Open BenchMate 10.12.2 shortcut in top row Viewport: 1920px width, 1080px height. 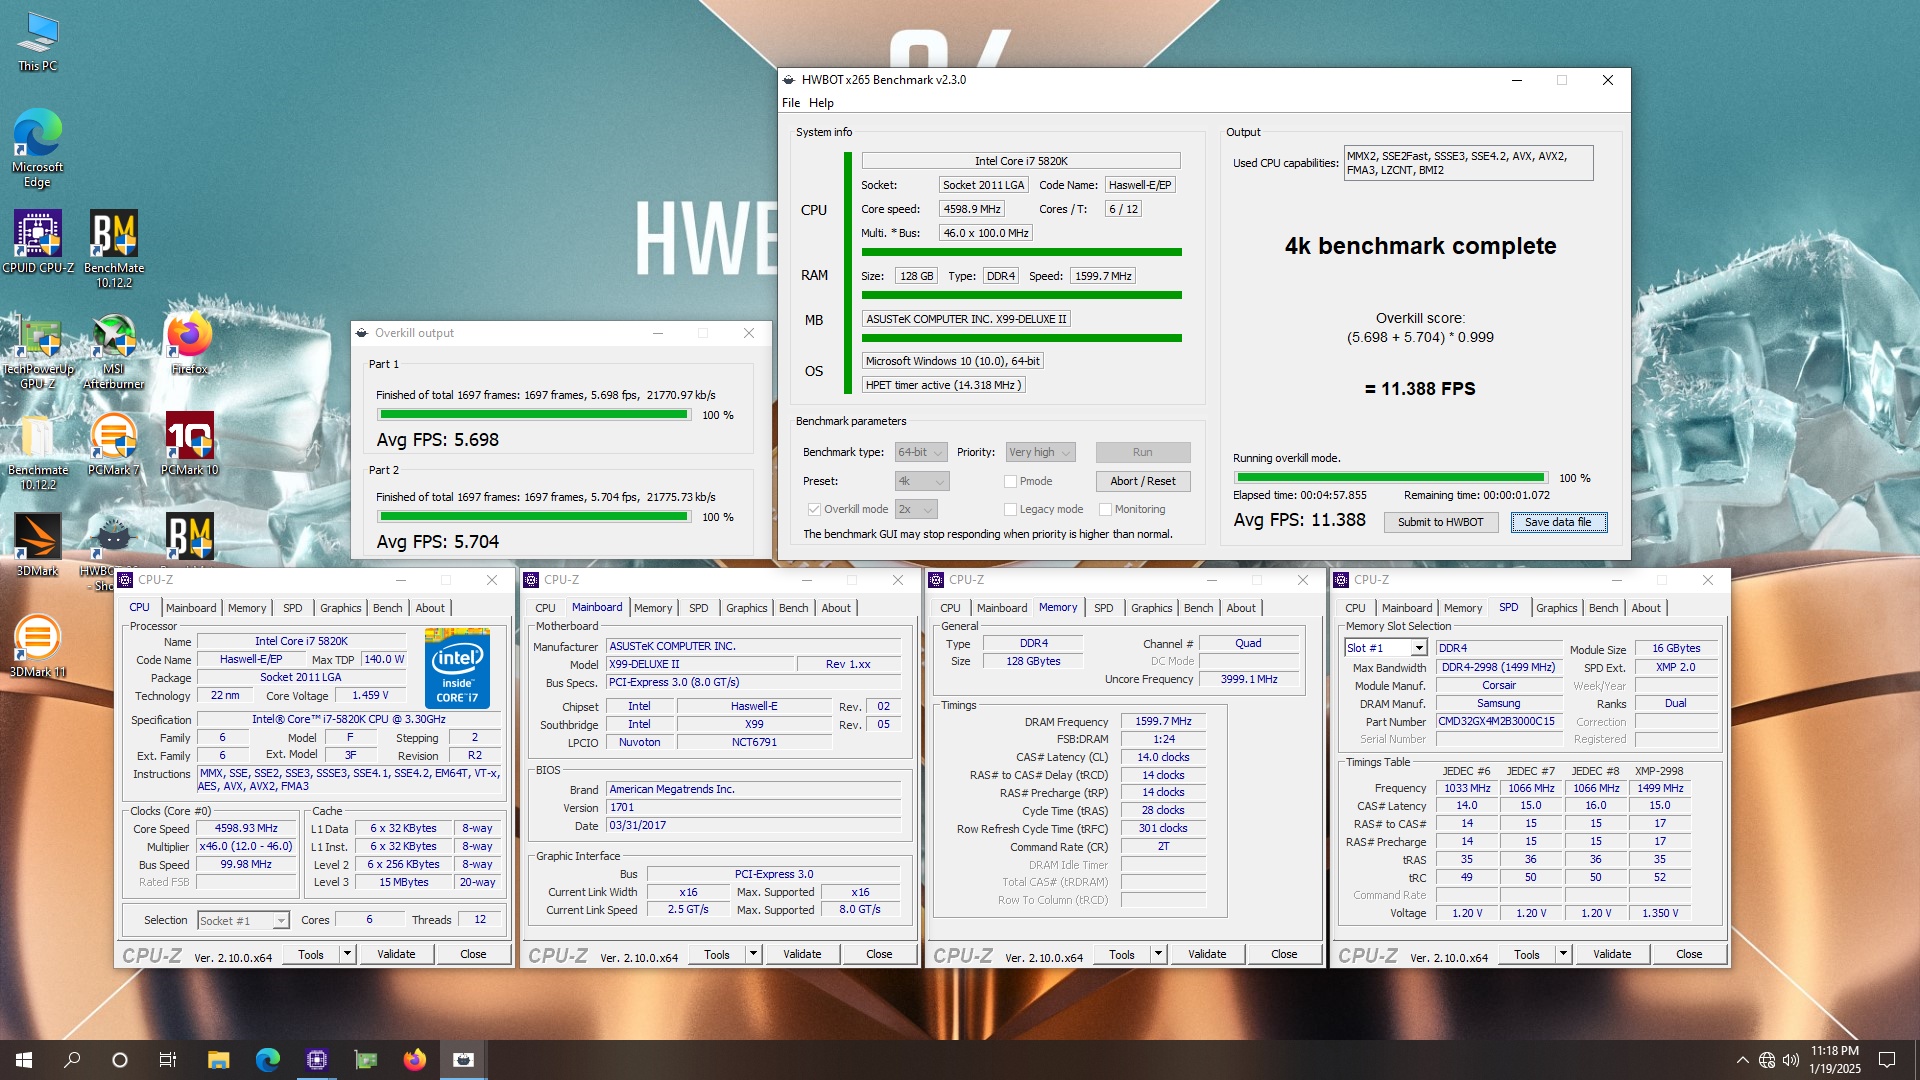(x=114, y=249)
